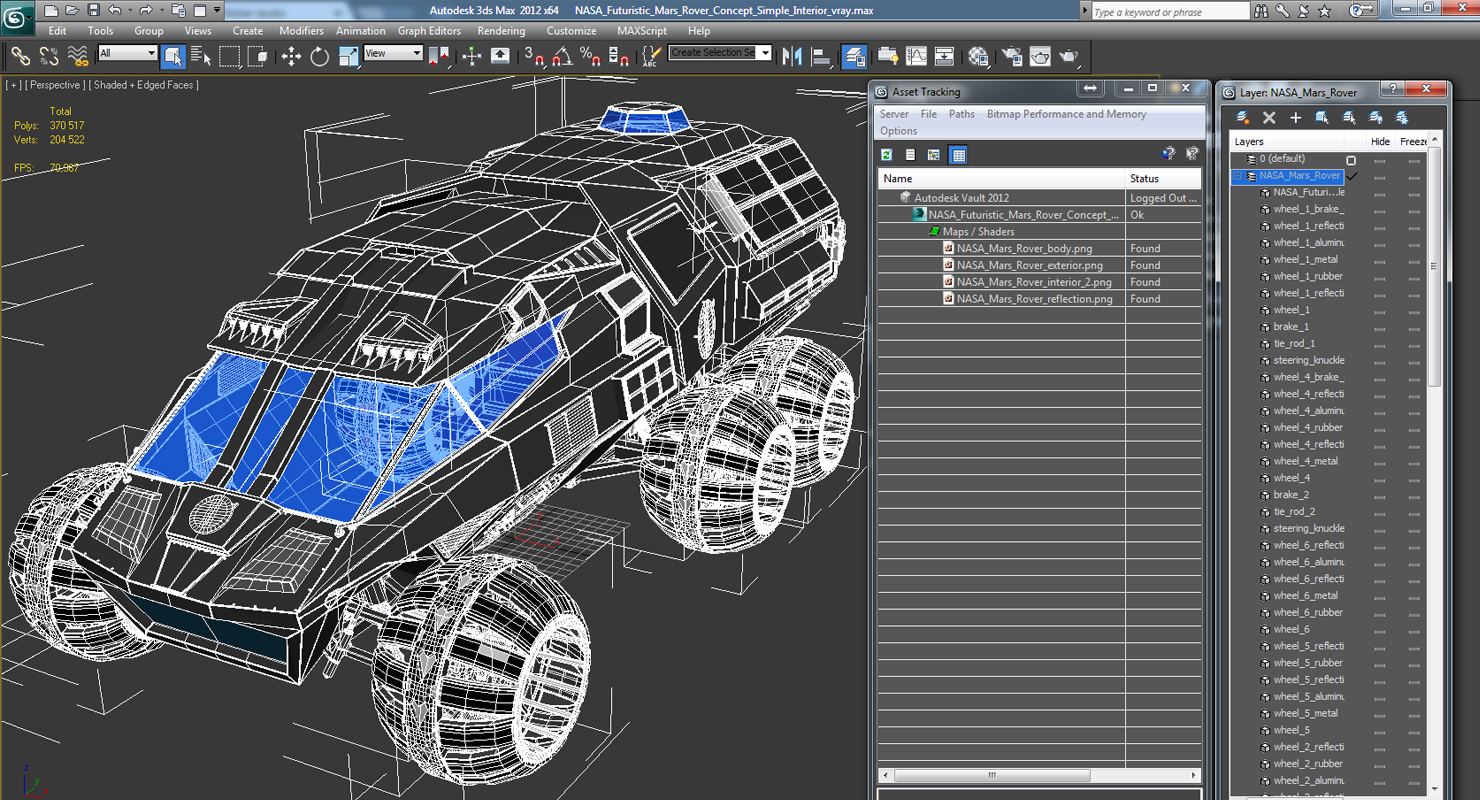Click the Hide column header in Layer panel
The width and height of the screenshot is (1480, 800).
[1380, 142]
